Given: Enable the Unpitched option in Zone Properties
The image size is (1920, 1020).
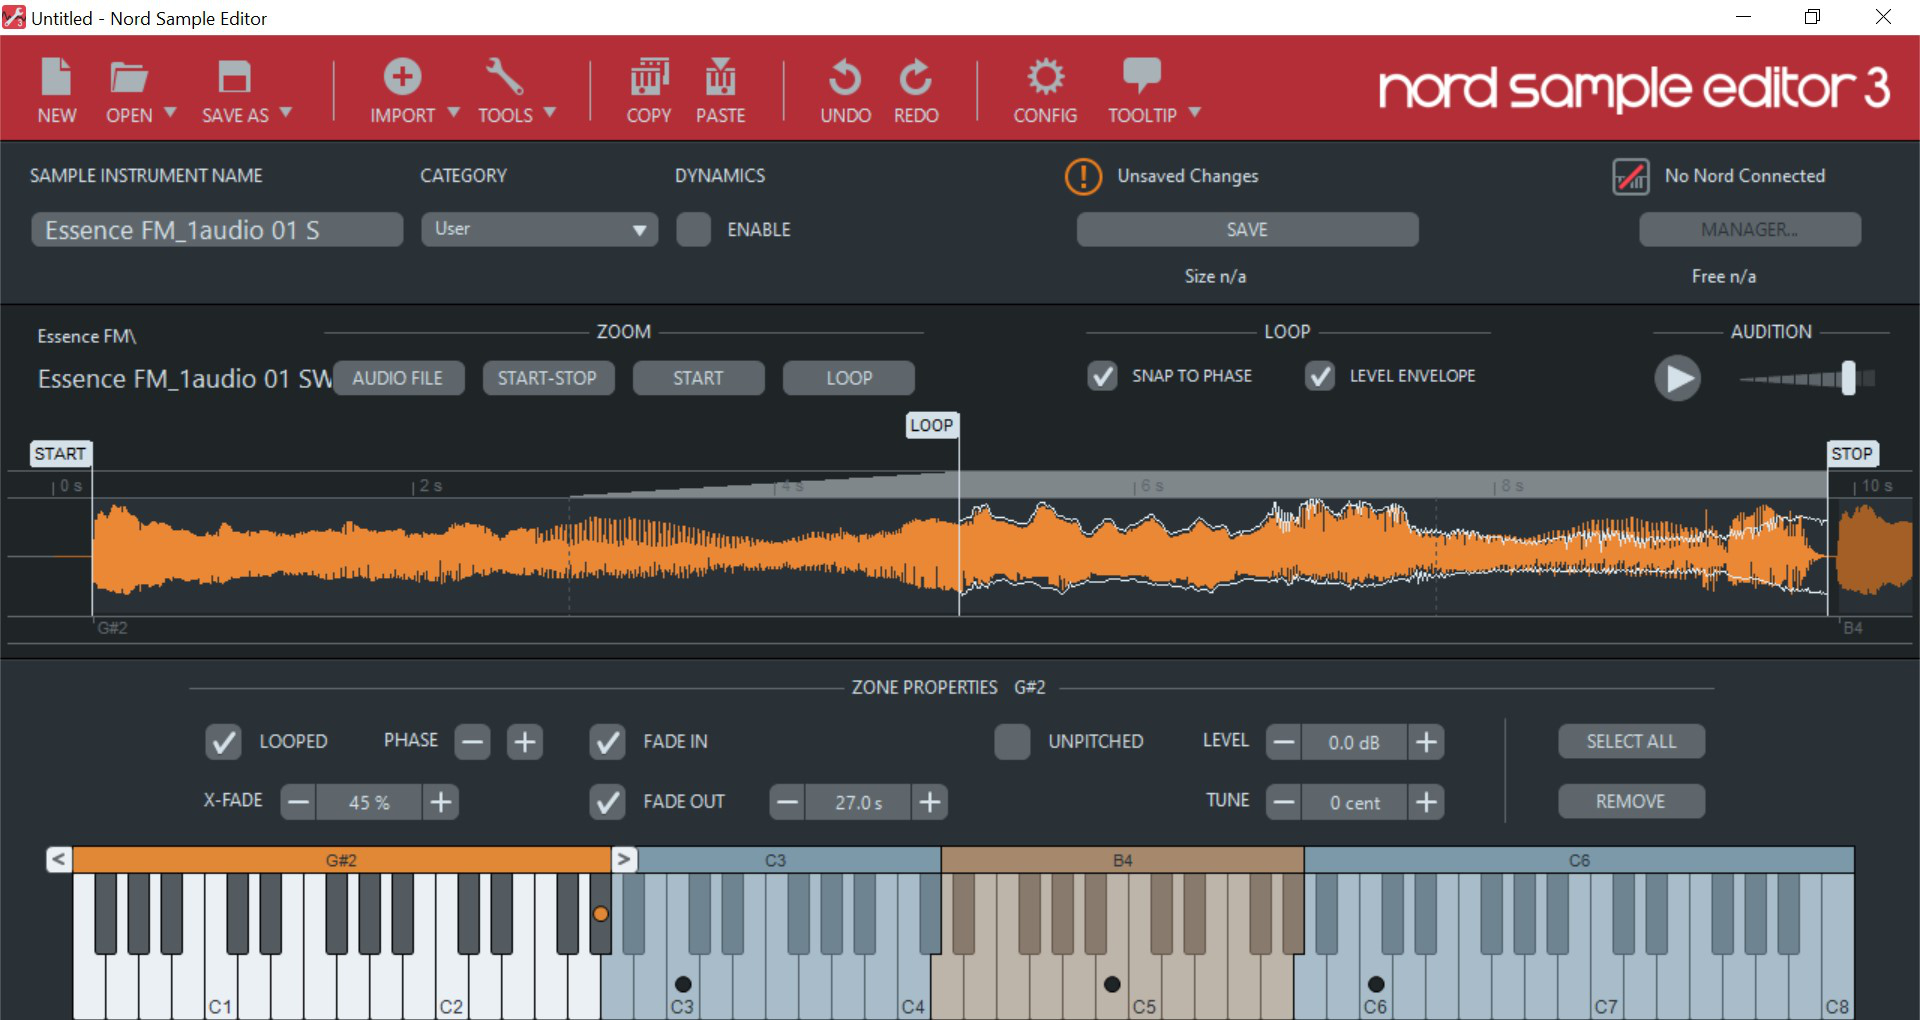Looking at the screenshot, I should coord(1013,741).
